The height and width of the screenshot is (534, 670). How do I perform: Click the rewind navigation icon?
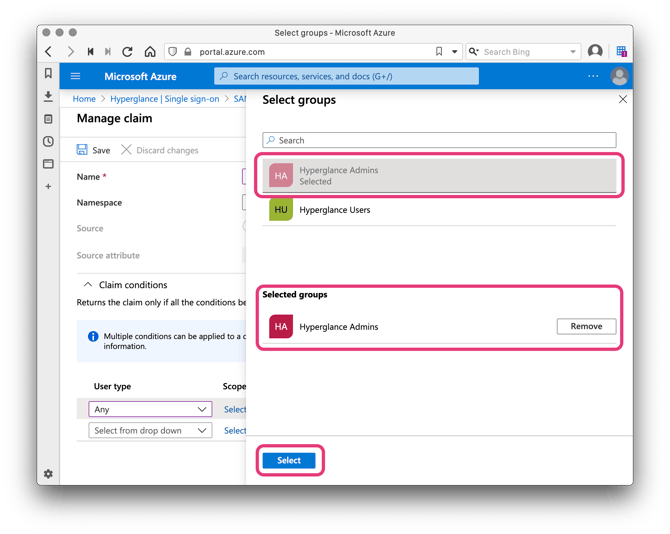pyautogui.click(x=90, y=52)
